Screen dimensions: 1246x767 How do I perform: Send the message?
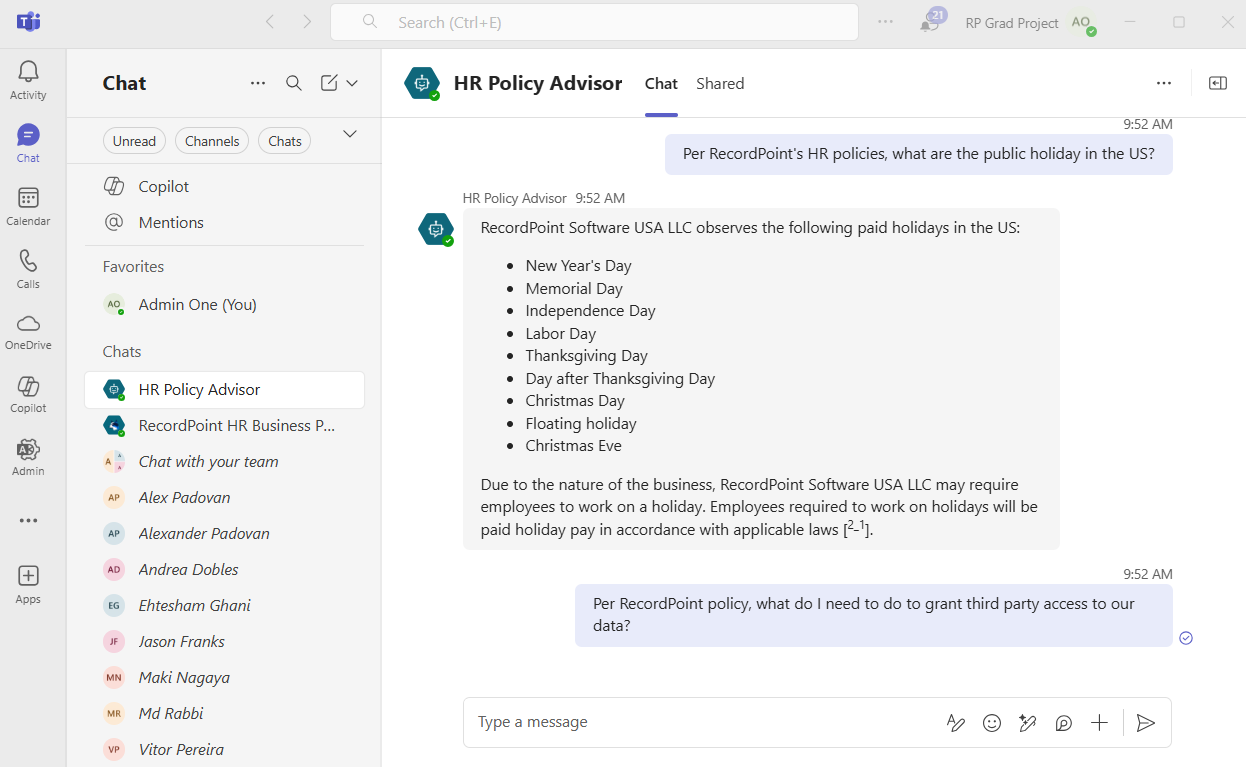tap(1146, 723)
